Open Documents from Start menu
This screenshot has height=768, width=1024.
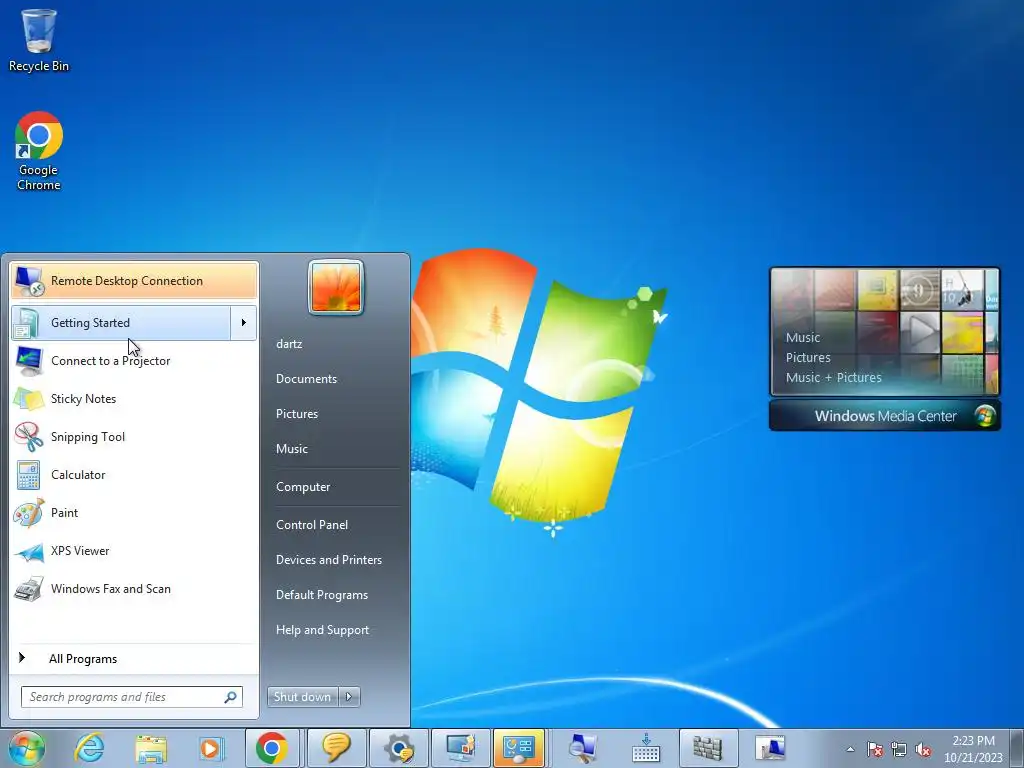(306, 379)
